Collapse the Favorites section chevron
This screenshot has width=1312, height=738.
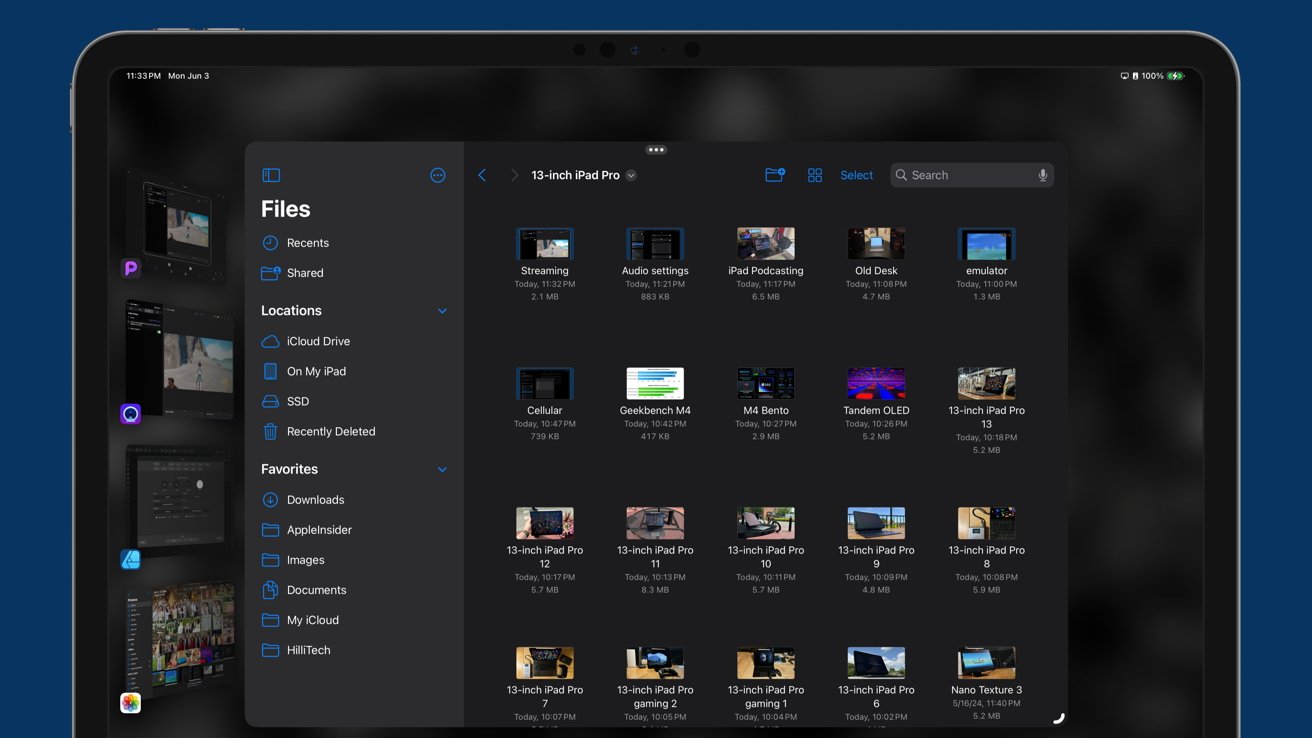tap(442, 469)
